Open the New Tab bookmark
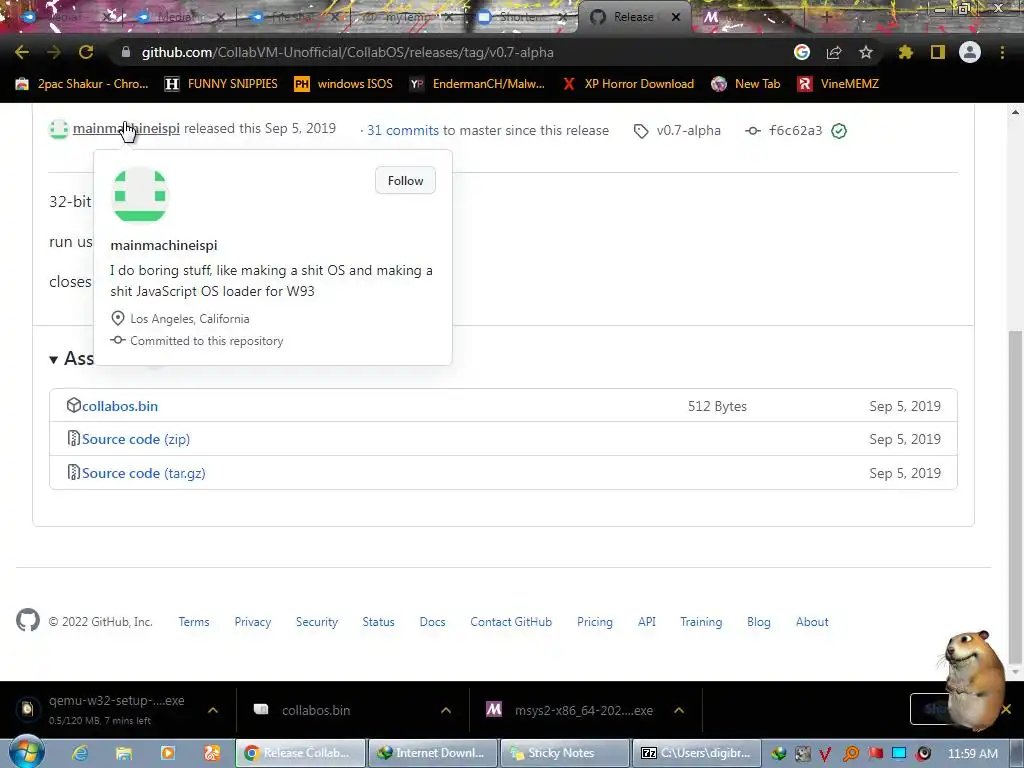 [745, 84]
